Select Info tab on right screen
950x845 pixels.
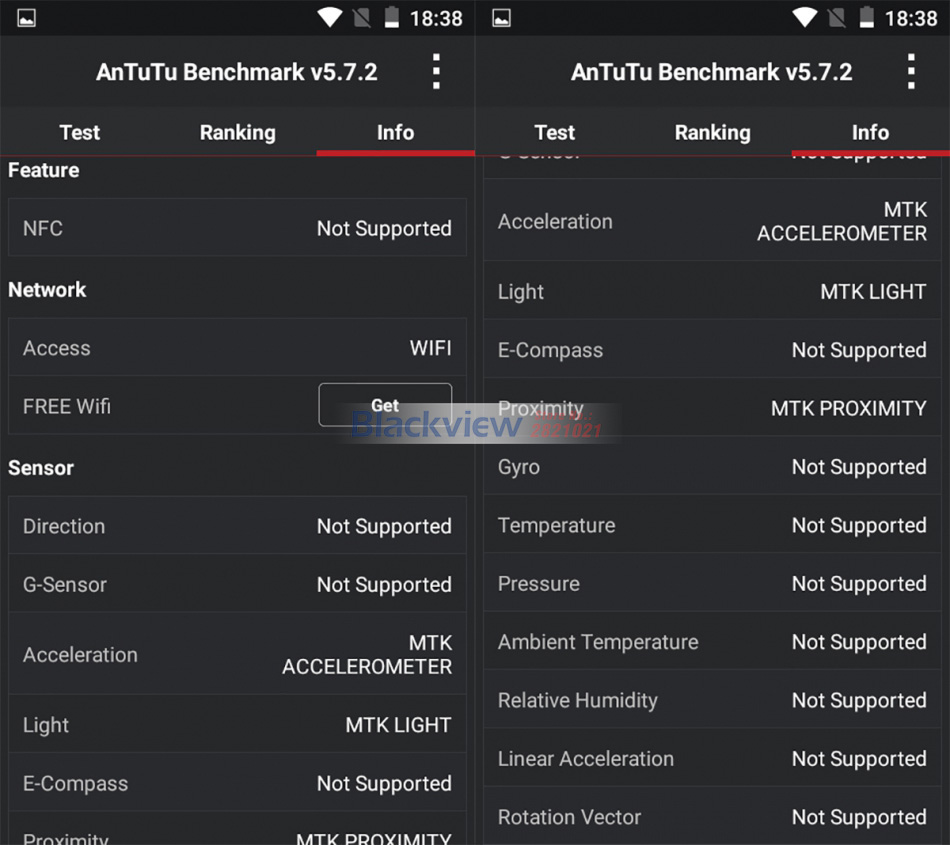click(x=870, y=132)
